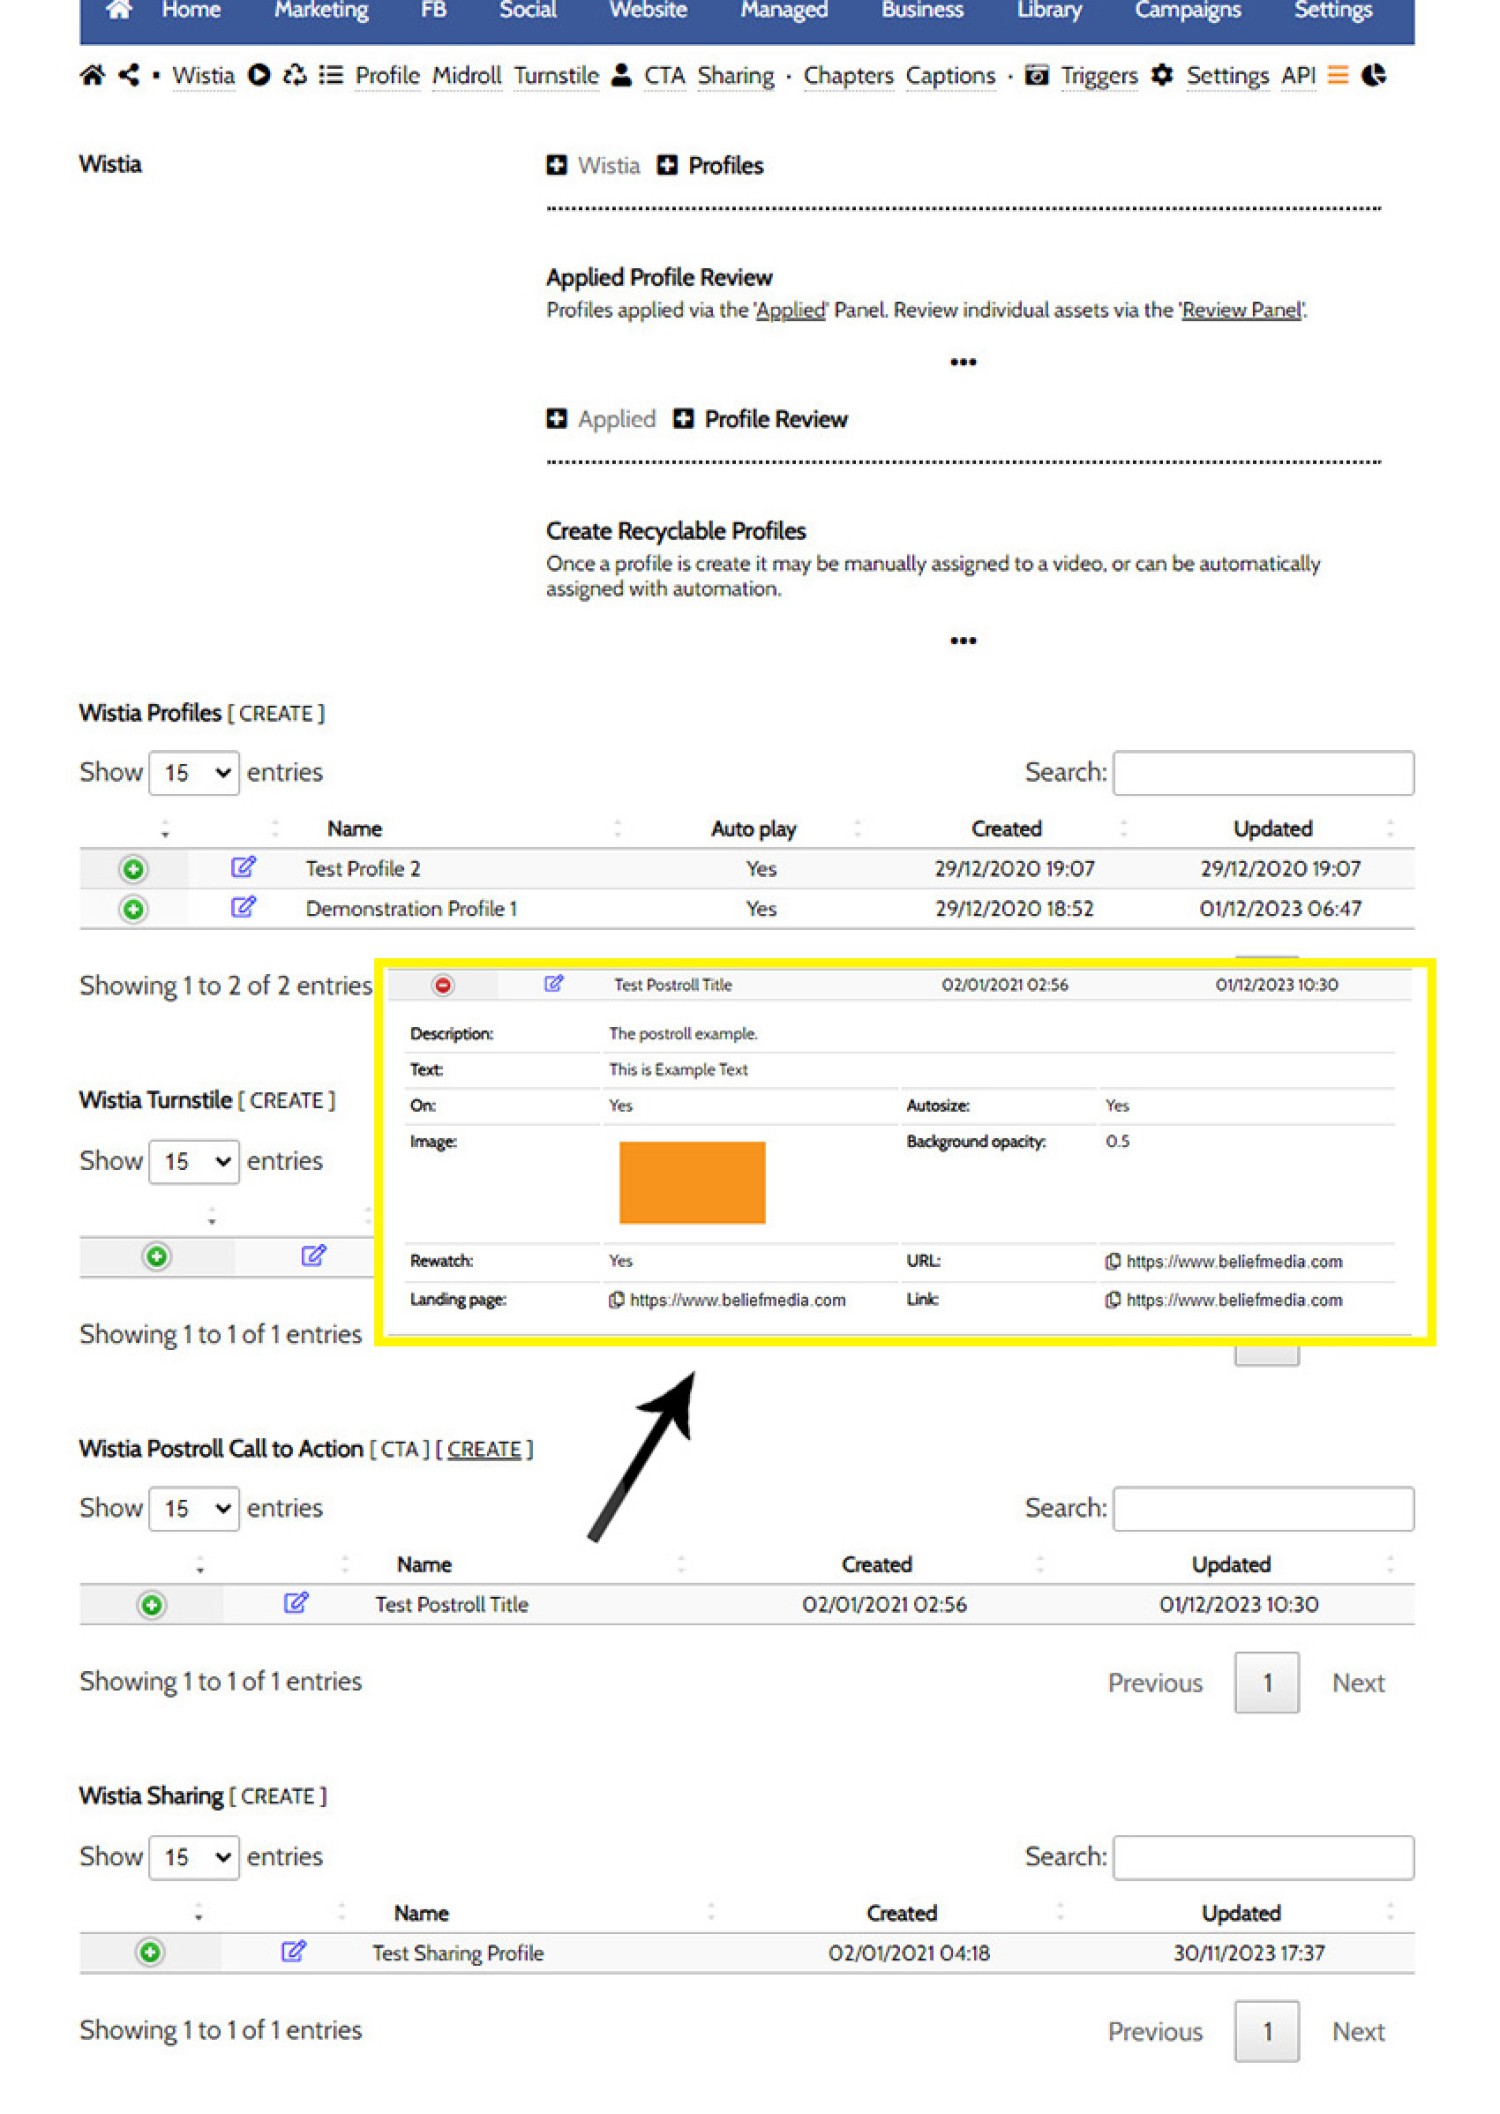Expand the Test Profile 2 row details
This screenshot has width=1500, height=2114.
pos(133,869)
